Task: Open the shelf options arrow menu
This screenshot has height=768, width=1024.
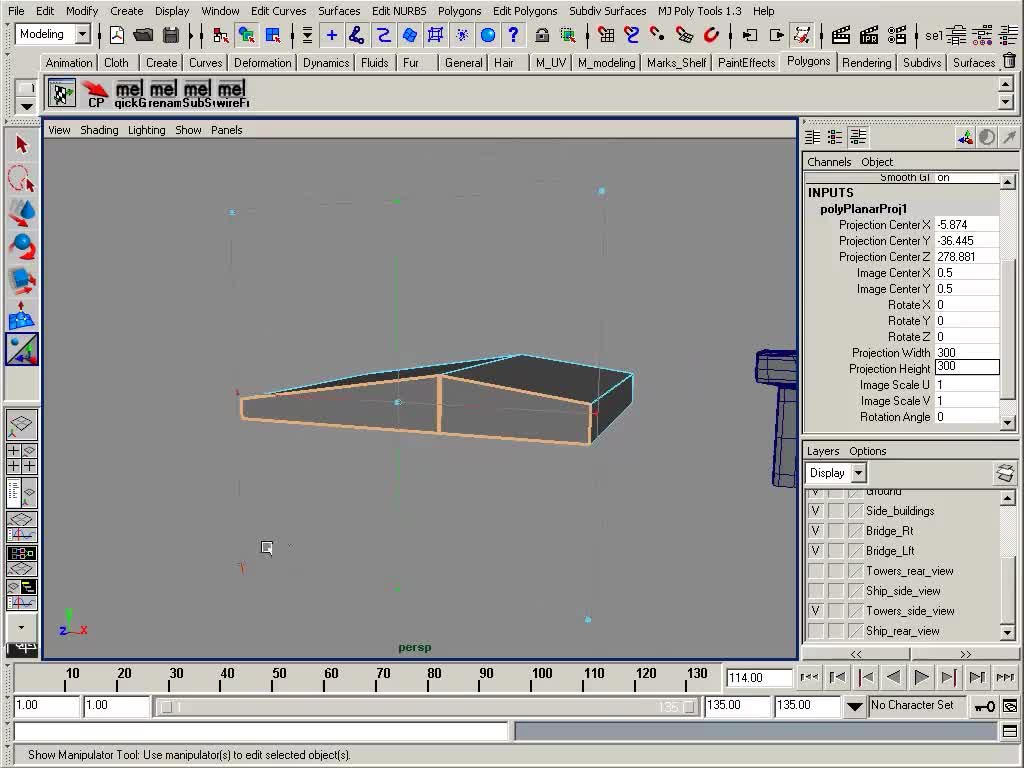Action: point(27,106)
